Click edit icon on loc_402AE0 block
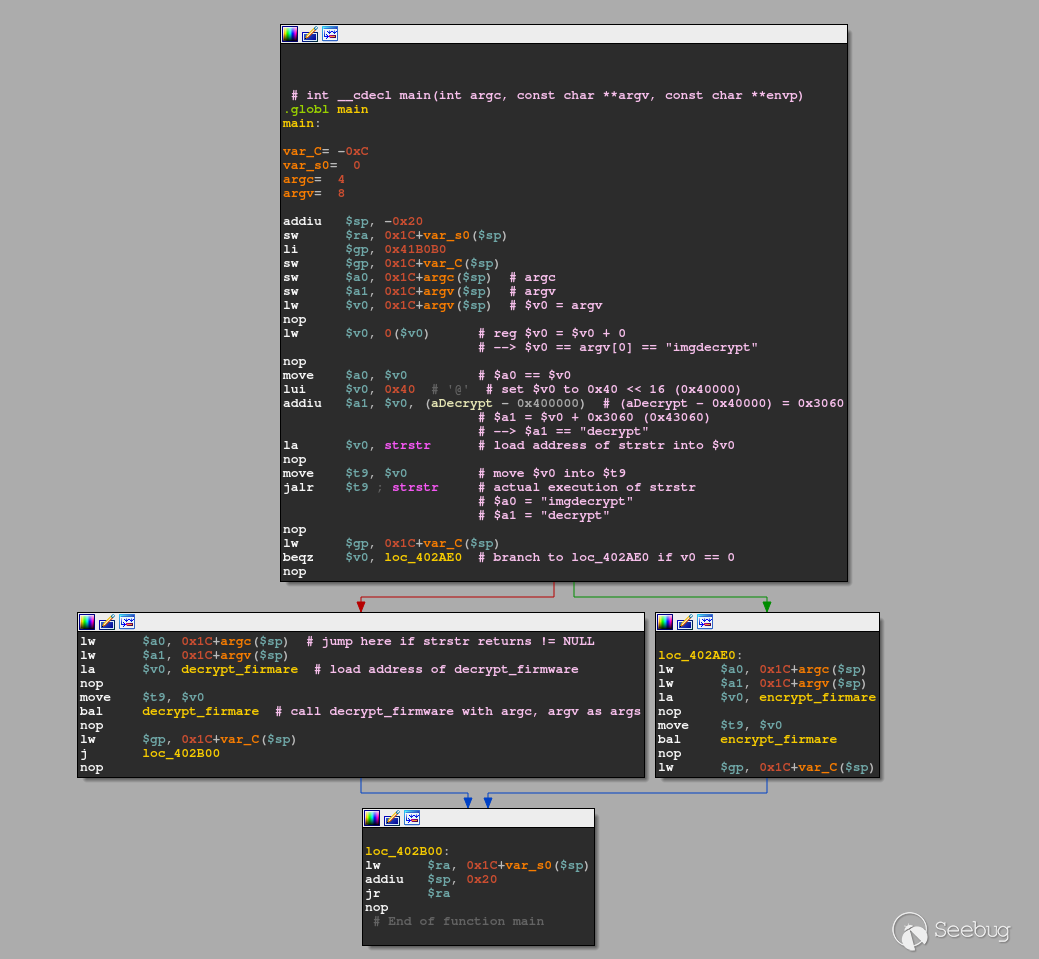 click(x=685, y=622)
